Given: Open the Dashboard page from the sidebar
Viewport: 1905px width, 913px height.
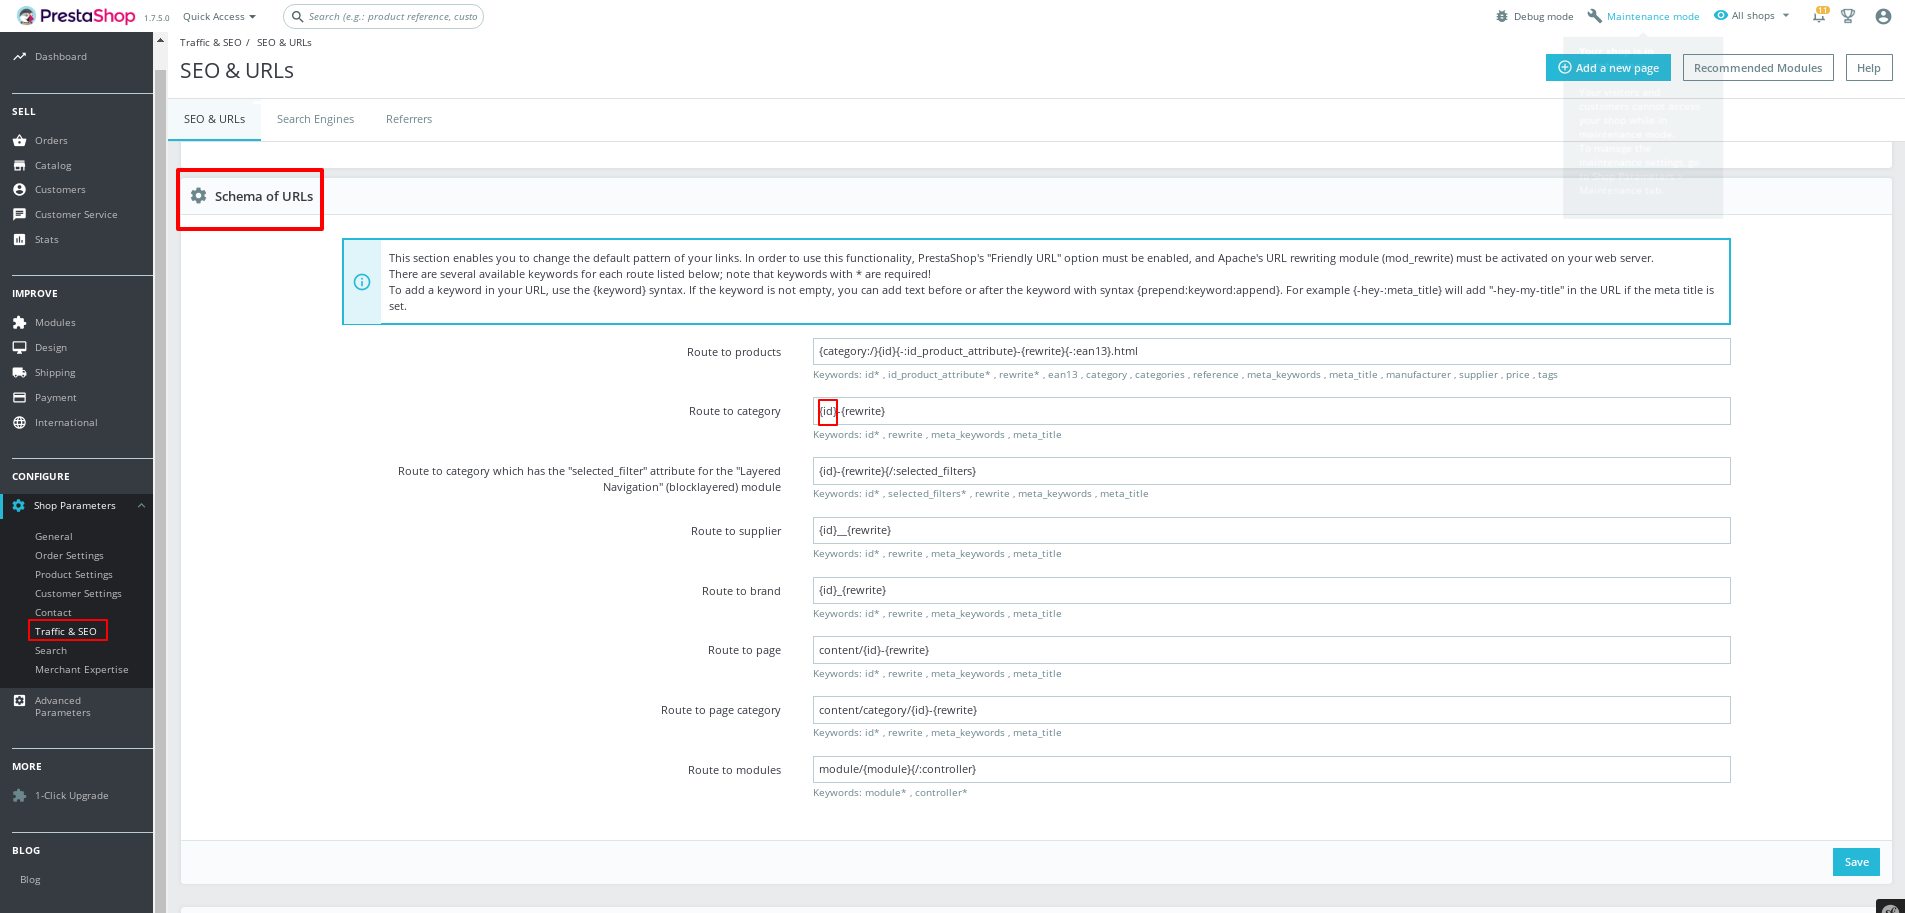Looking at the screenshot, I should (x=61, y=57).
